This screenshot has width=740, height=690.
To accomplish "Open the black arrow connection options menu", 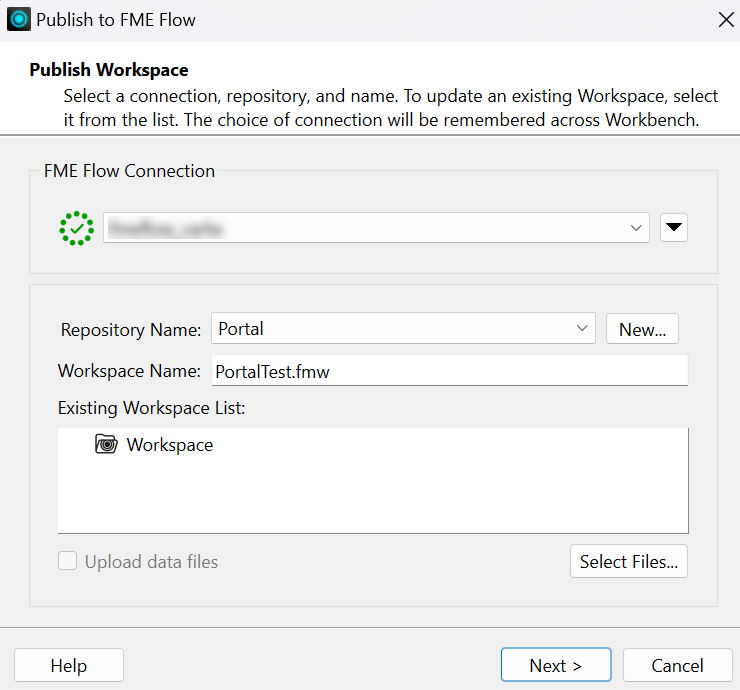I will point(673,227).
